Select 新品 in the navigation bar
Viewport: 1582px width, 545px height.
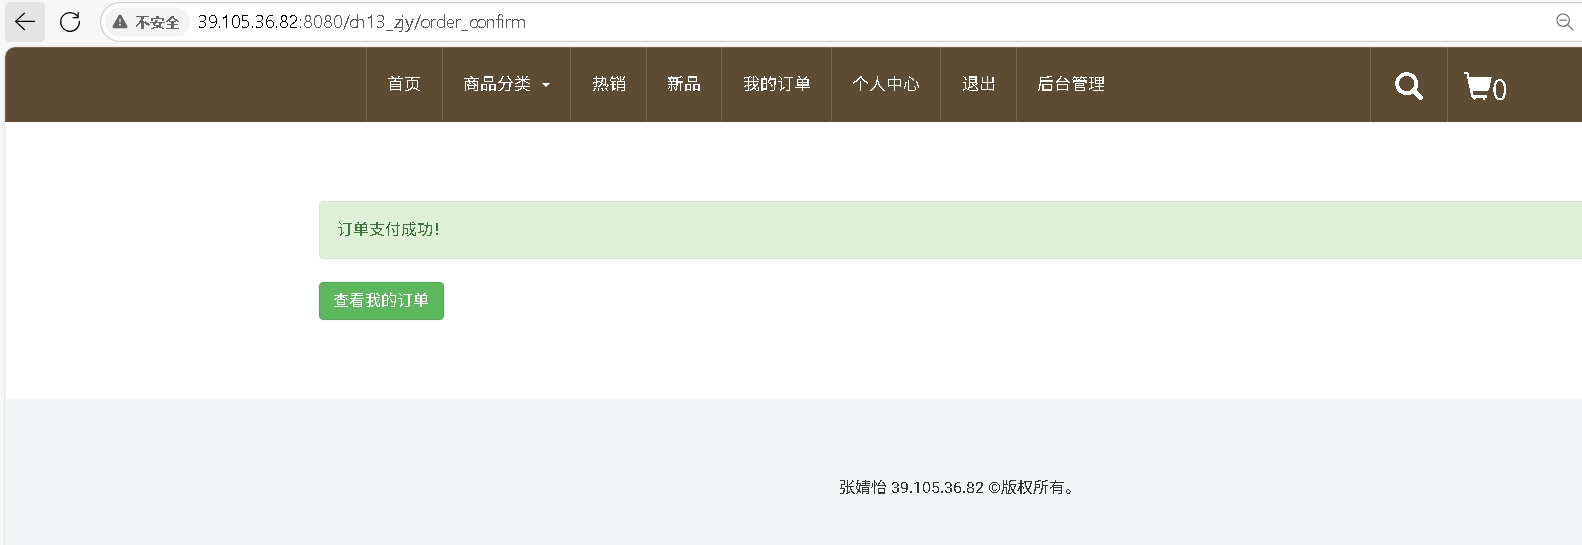684,84
